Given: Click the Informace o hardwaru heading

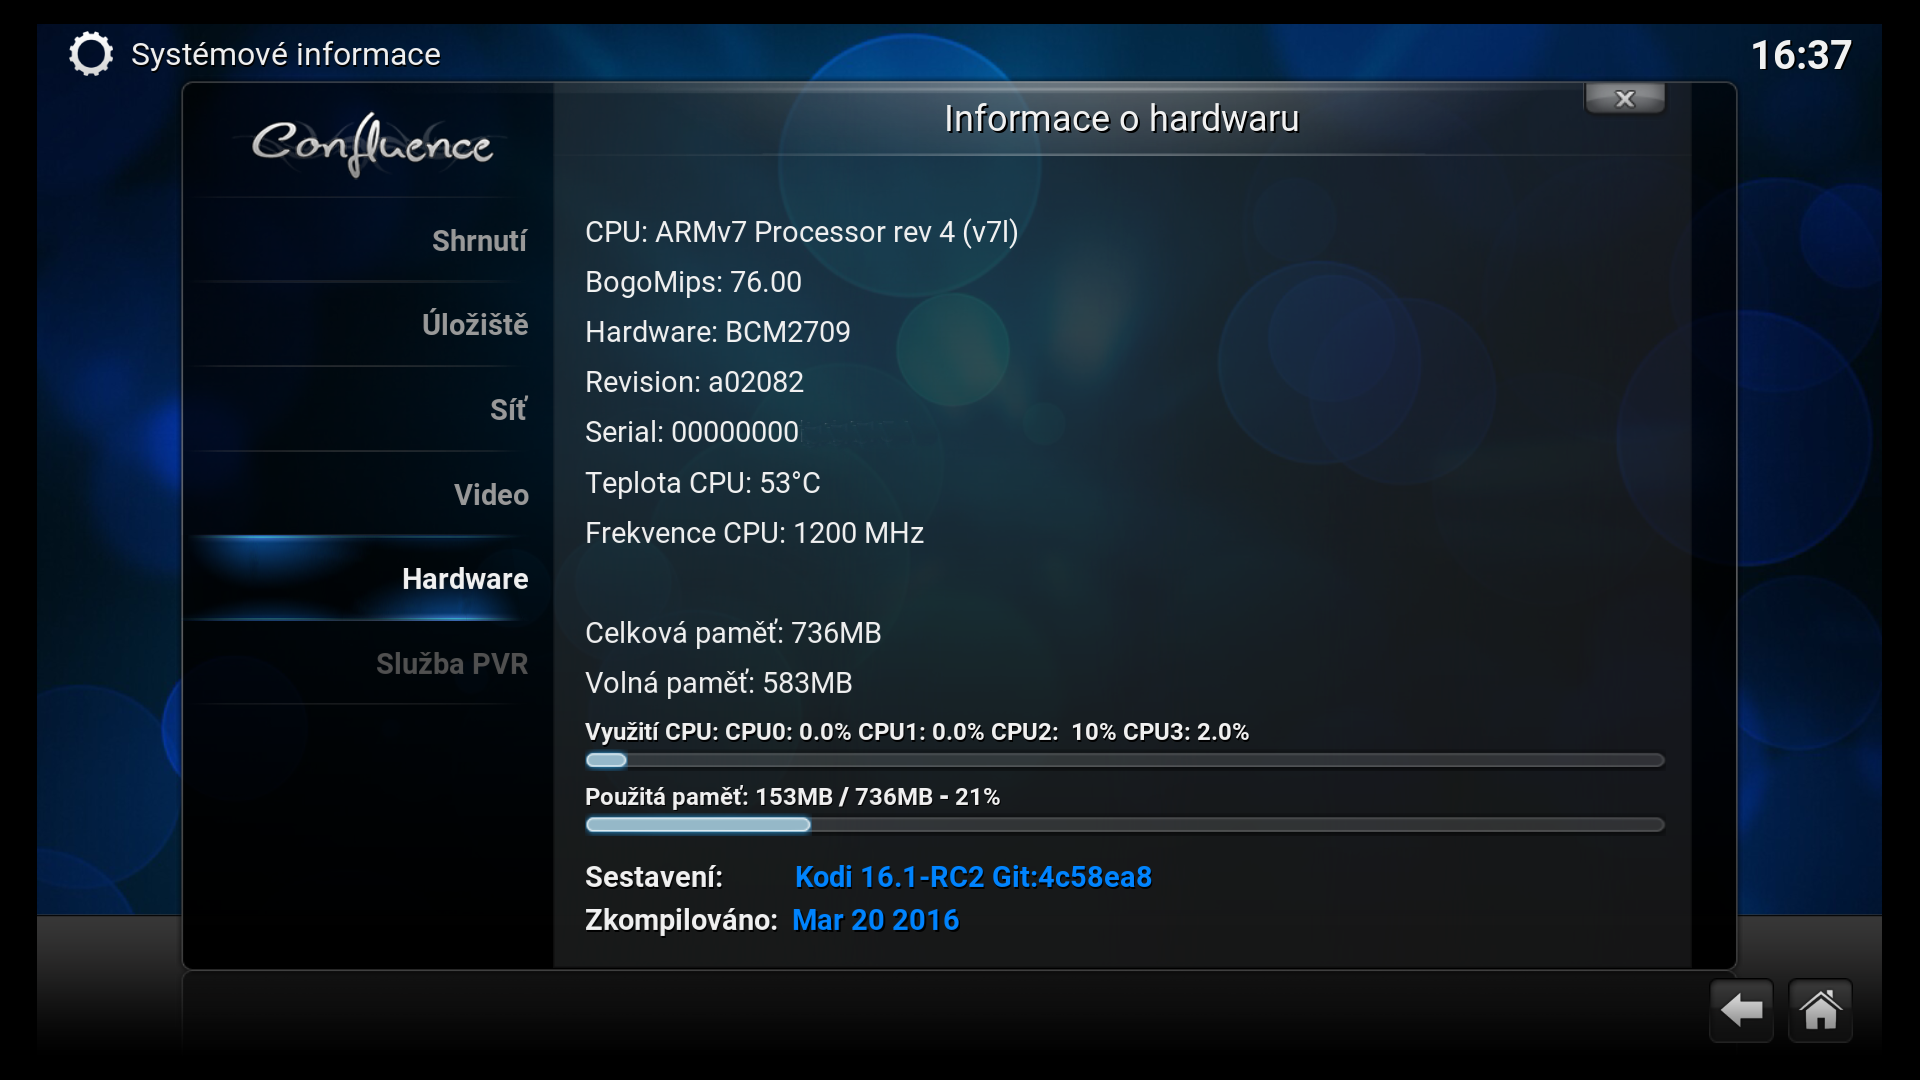Looking at the screenshot, I should (x=1121, y=119).
